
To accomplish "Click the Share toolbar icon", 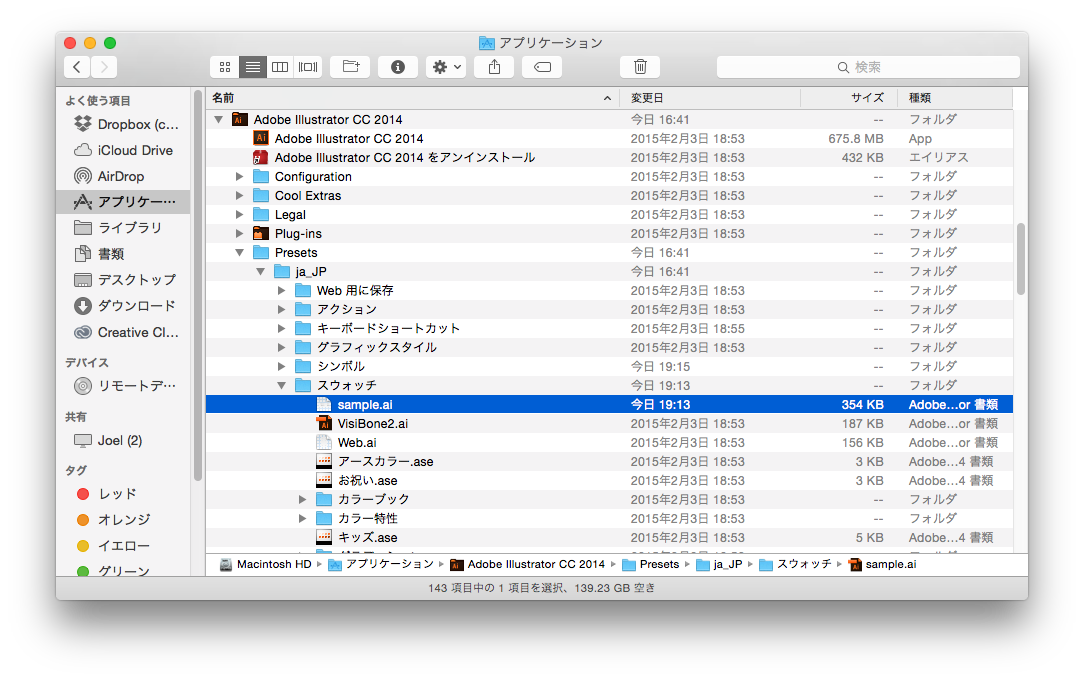I will click(494, 67).
